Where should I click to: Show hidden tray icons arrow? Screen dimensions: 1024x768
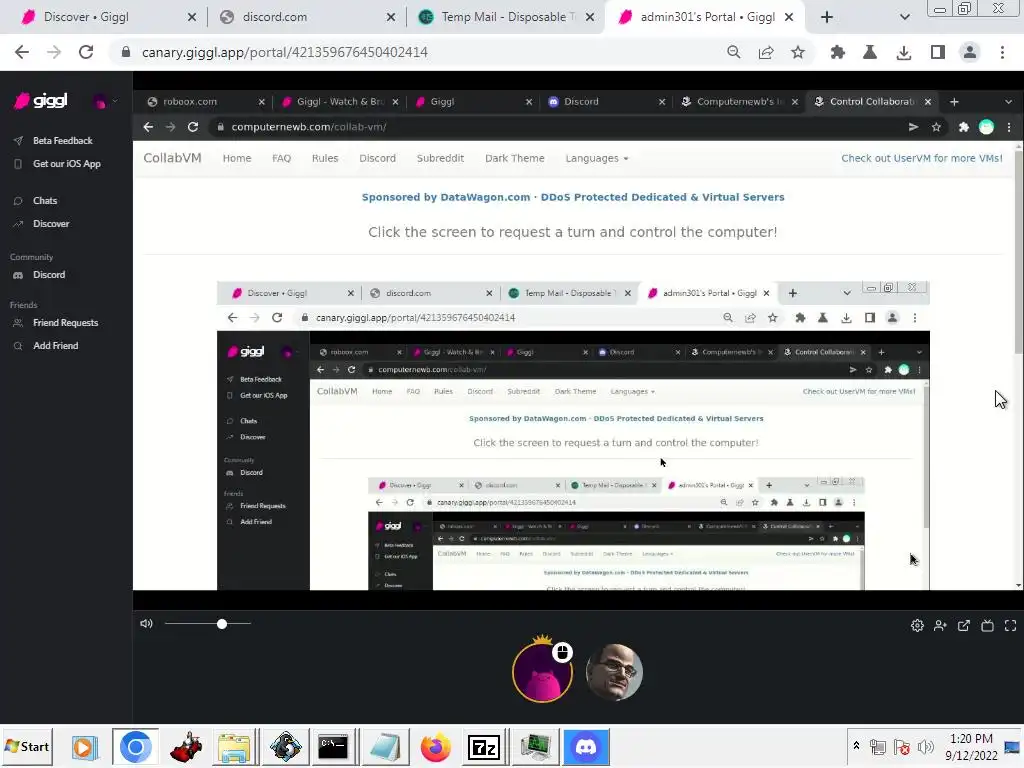point(856,745)
